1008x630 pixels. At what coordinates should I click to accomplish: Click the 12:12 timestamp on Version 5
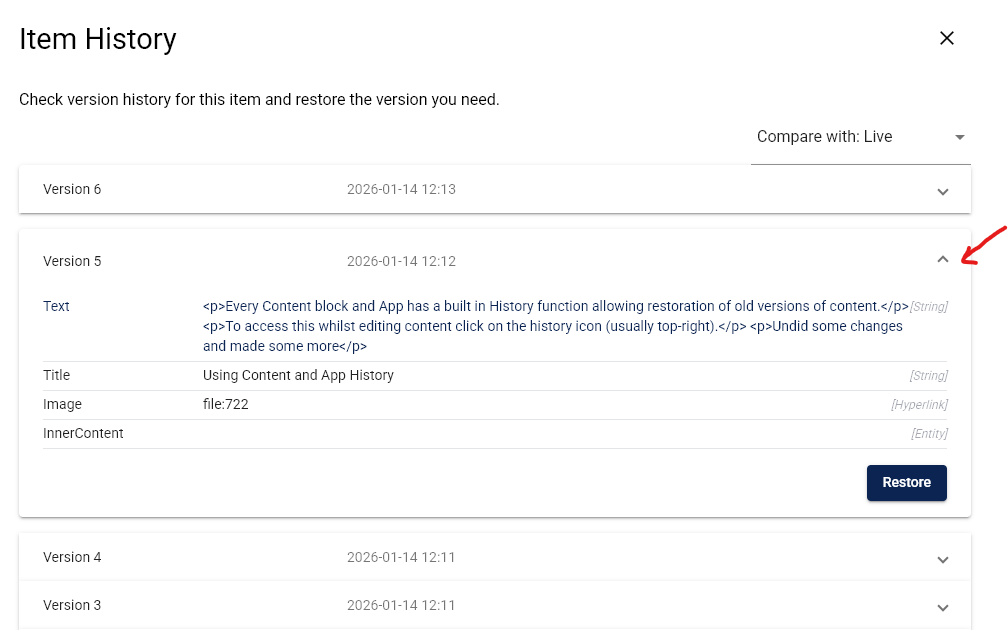click(x=401, y=261)
